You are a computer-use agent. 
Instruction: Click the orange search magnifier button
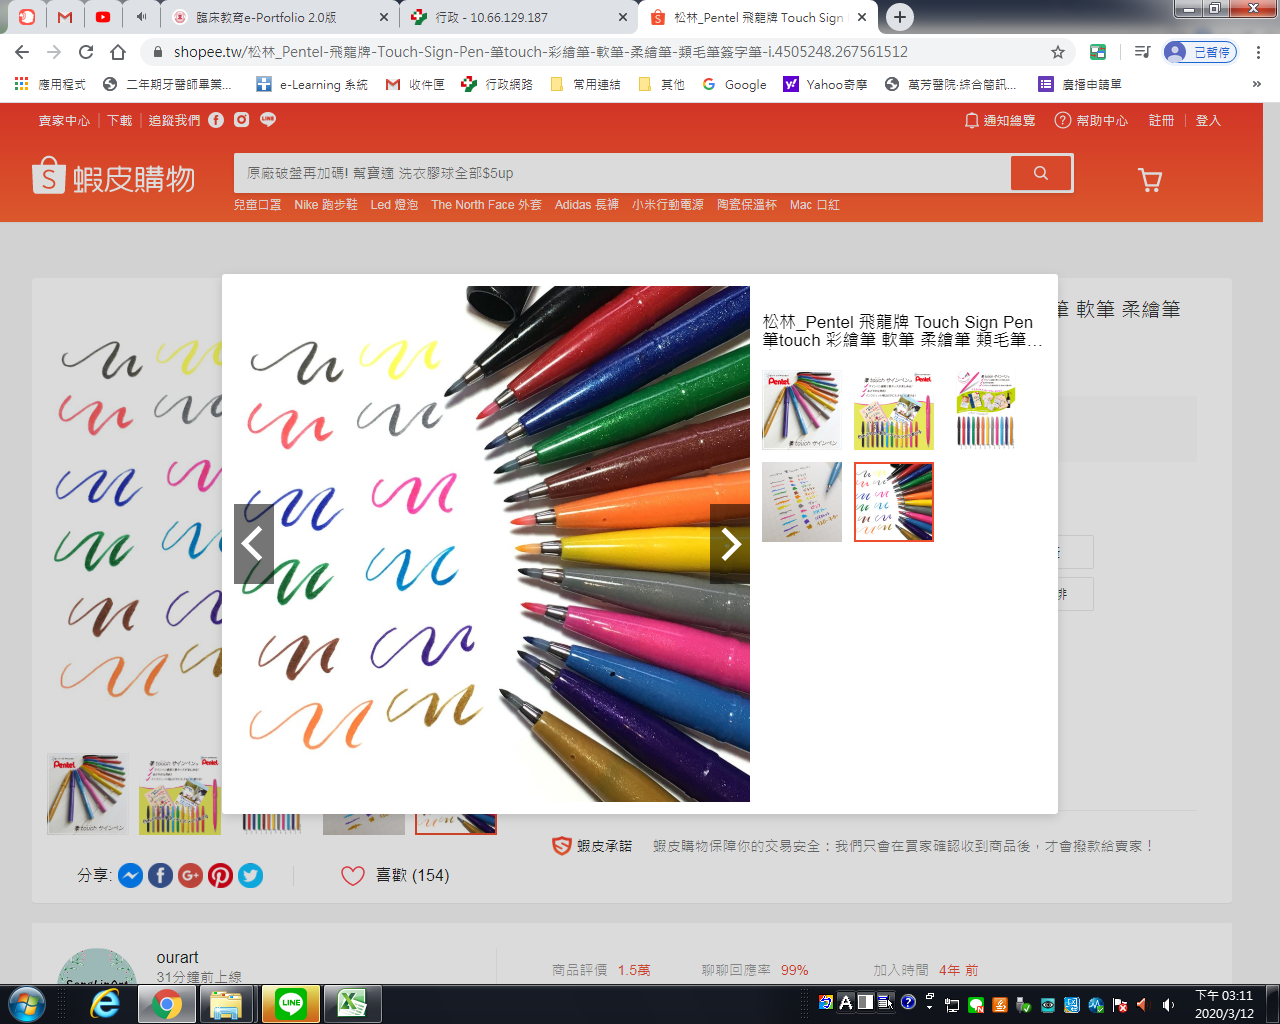(1041, 173)
